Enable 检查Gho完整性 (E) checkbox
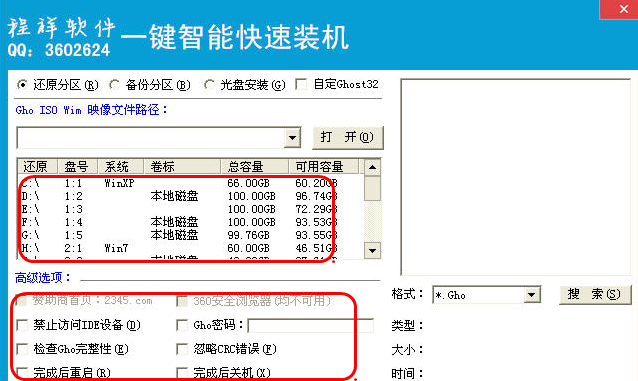This screenshot has width=638, height=381. pyautogui.click(x=22, y=349)
